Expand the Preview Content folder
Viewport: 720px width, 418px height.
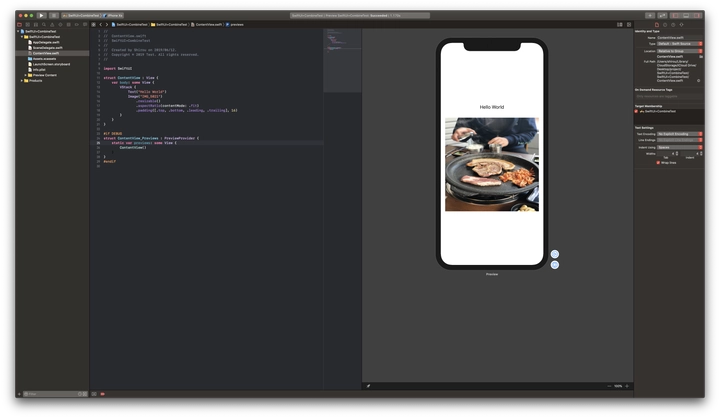(x=27, y=75)
